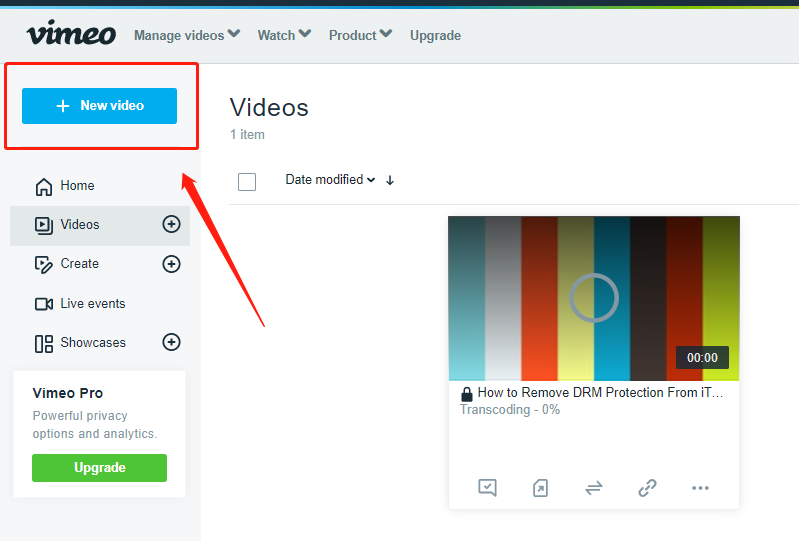Open the Date modified sort dropdown

(330, 180)
